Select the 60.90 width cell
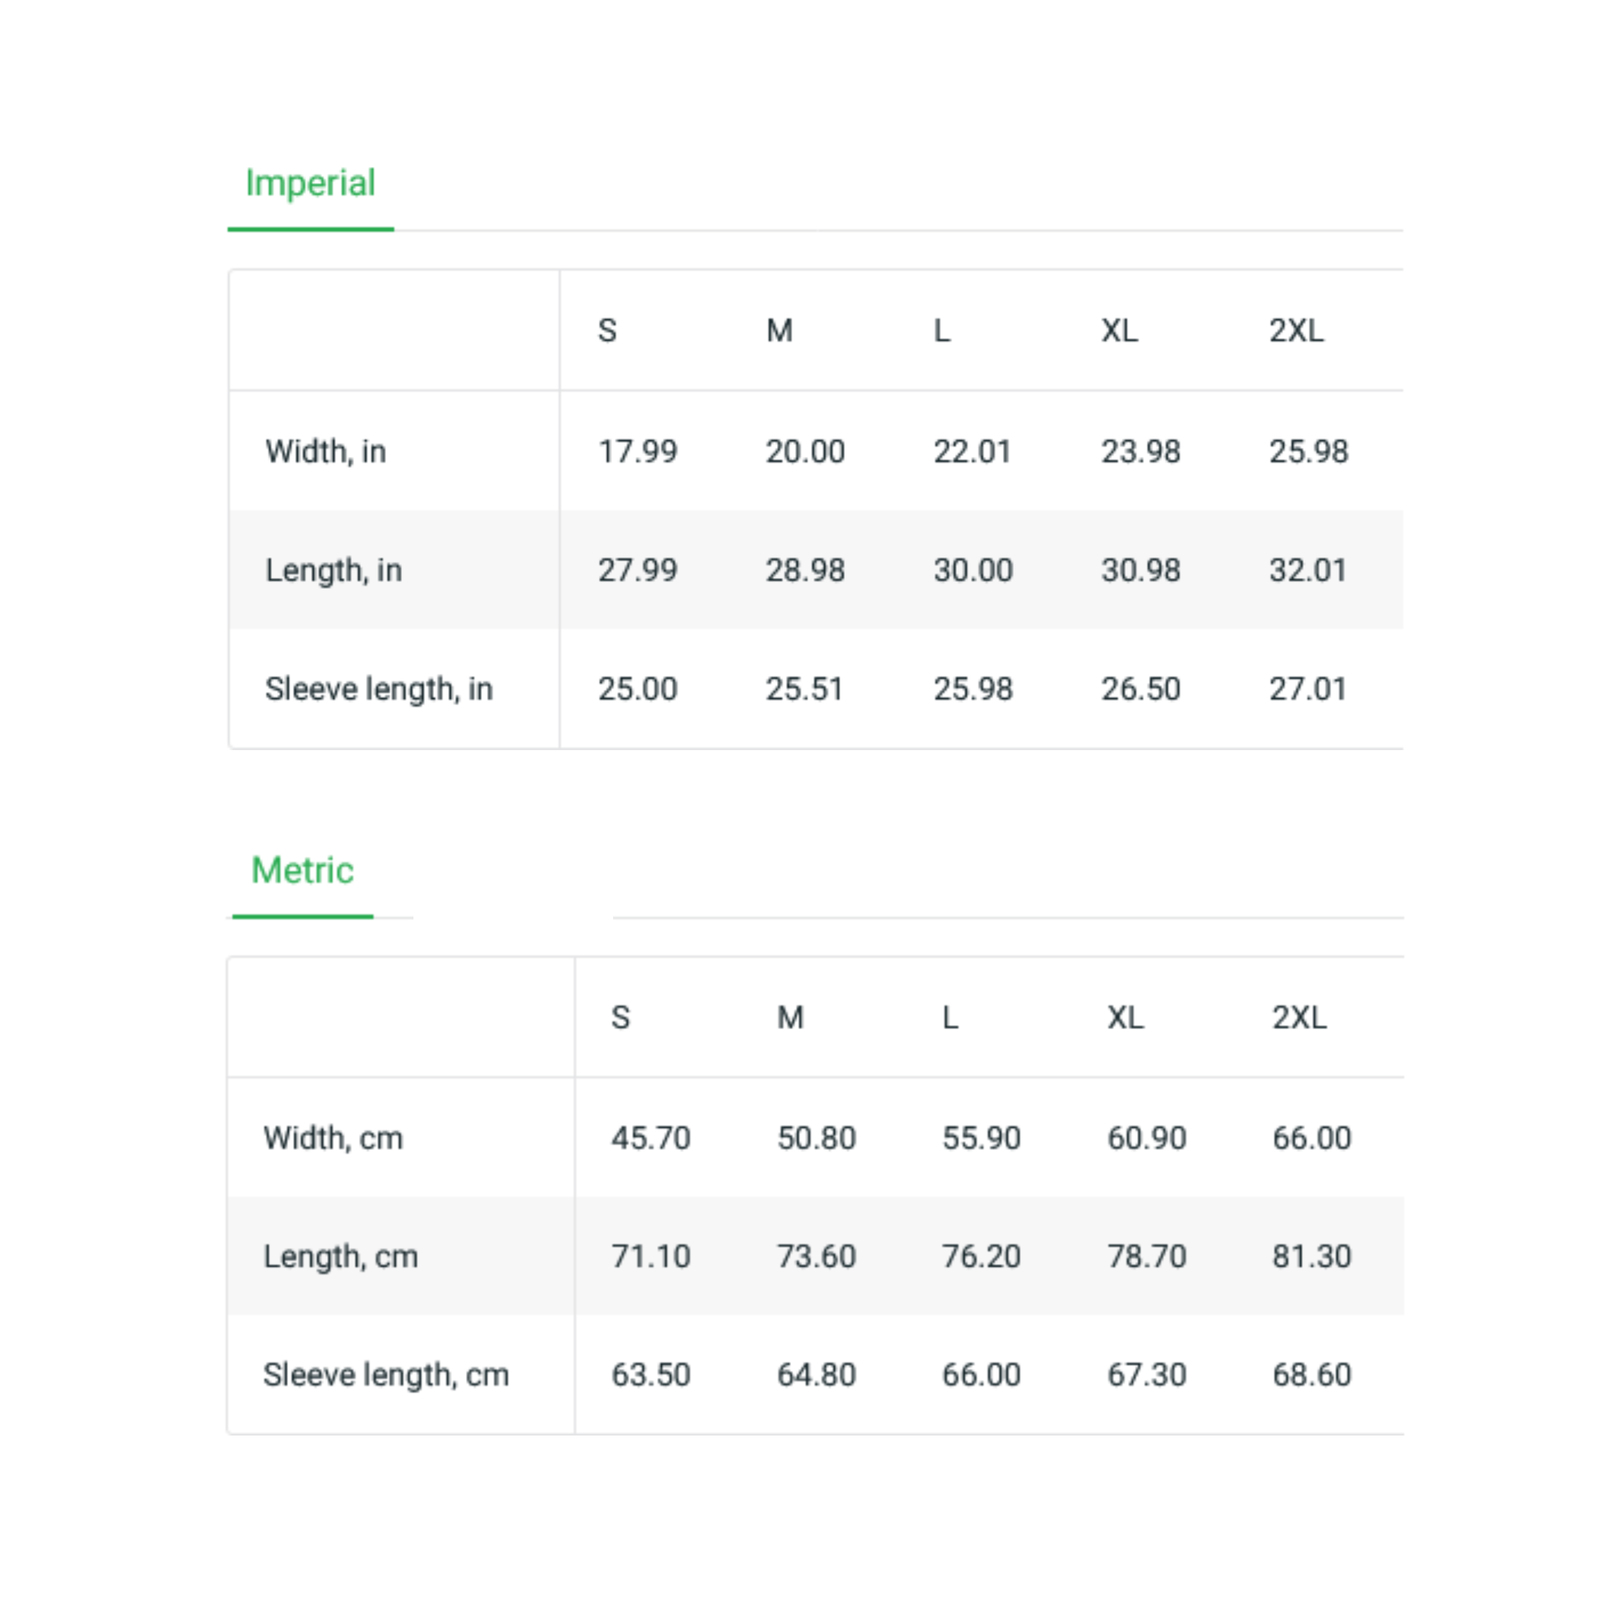Screen dimensions: 1600x1600 (x=1147, y=1138)
